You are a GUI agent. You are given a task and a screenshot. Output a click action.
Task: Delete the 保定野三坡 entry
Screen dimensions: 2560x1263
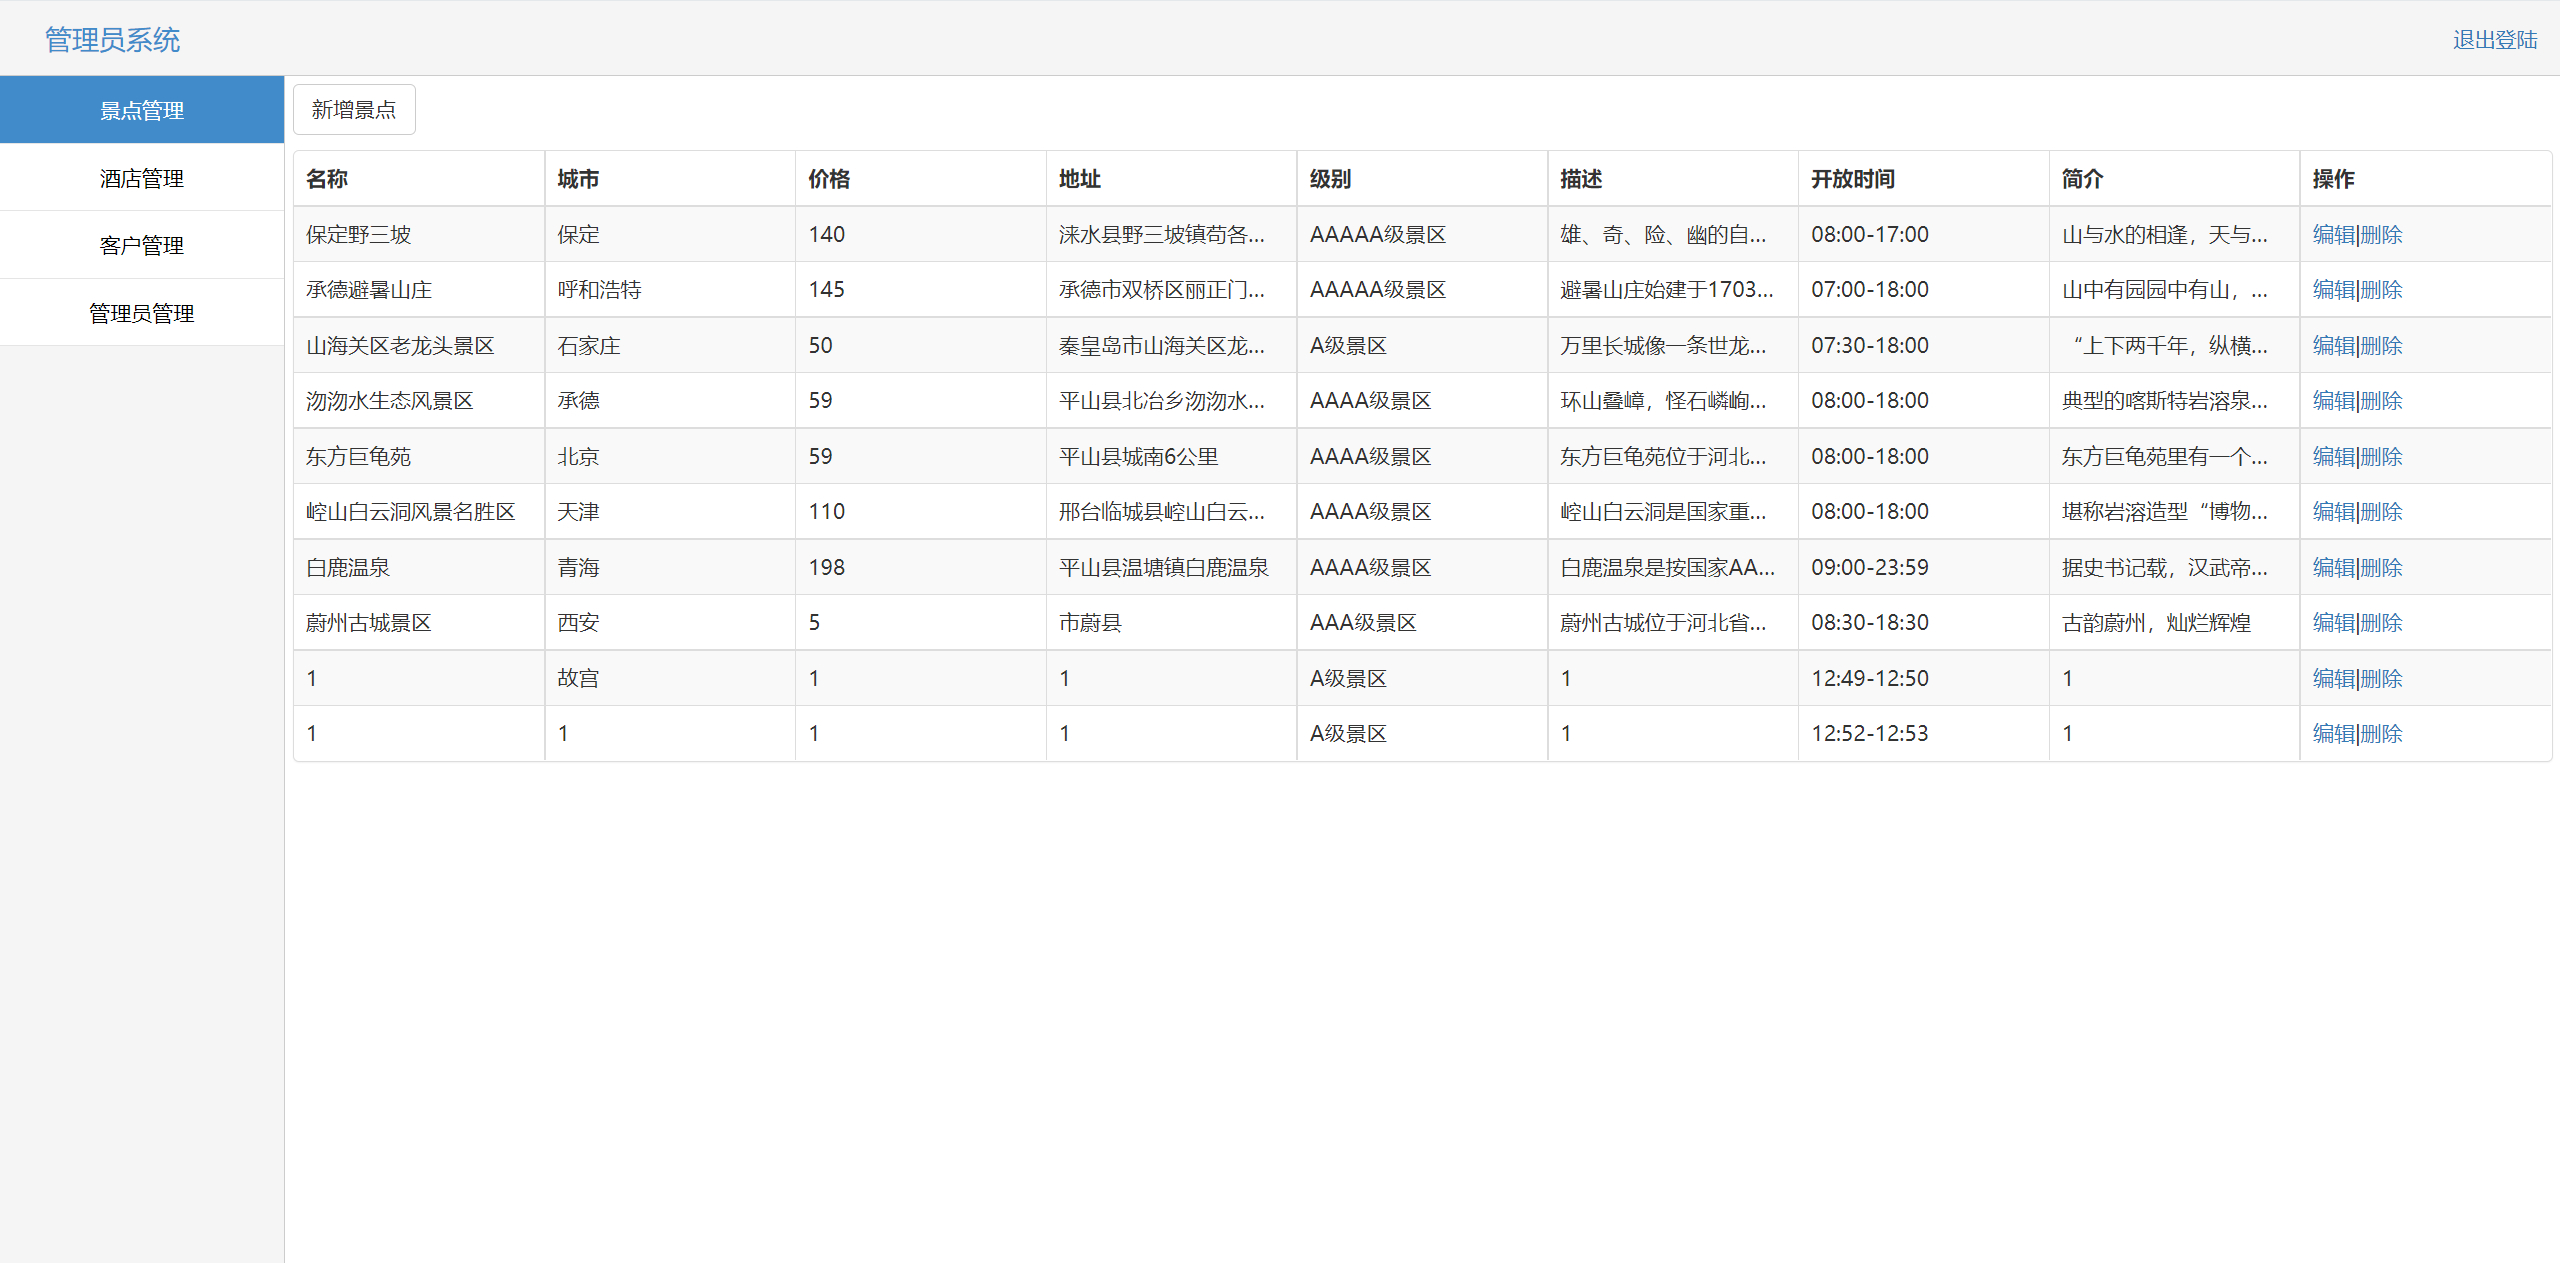pos(2381,234)
